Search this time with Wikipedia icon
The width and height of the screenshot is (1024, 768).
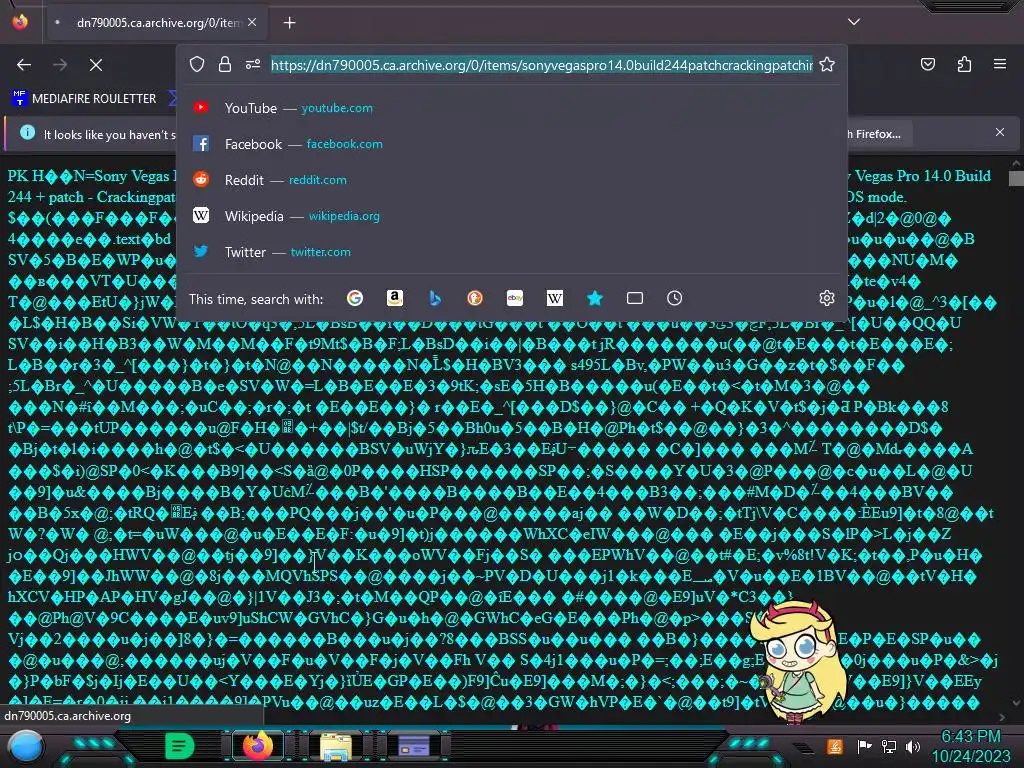(x=554, y=298)
